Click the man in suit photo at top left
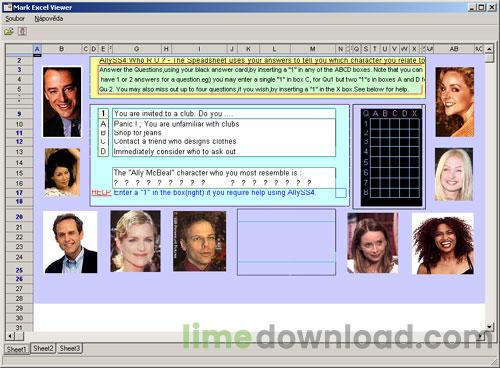This screenshot has height=368, width=500. pos(62,102)
